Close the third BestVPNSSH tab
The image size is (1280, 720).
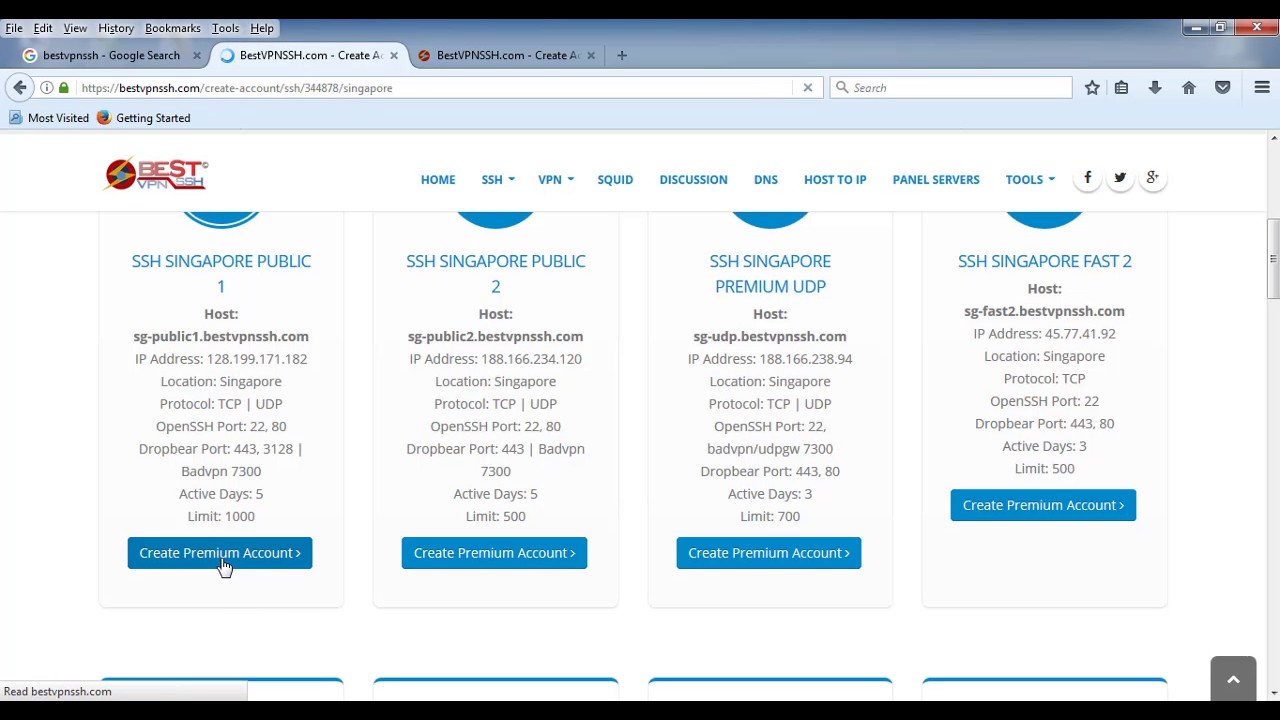[591, 55]
